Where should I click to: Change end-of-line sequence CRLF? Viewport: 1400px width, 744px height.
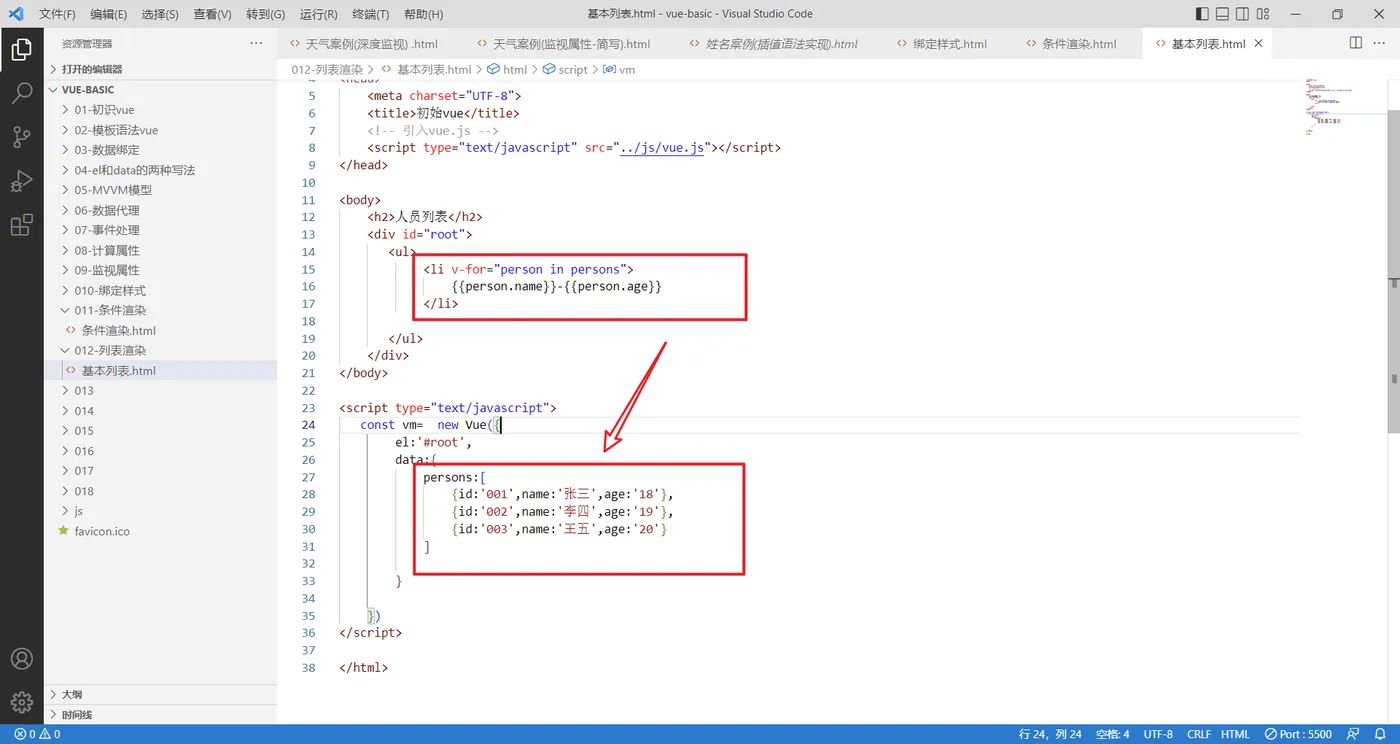pos(1199,734)
